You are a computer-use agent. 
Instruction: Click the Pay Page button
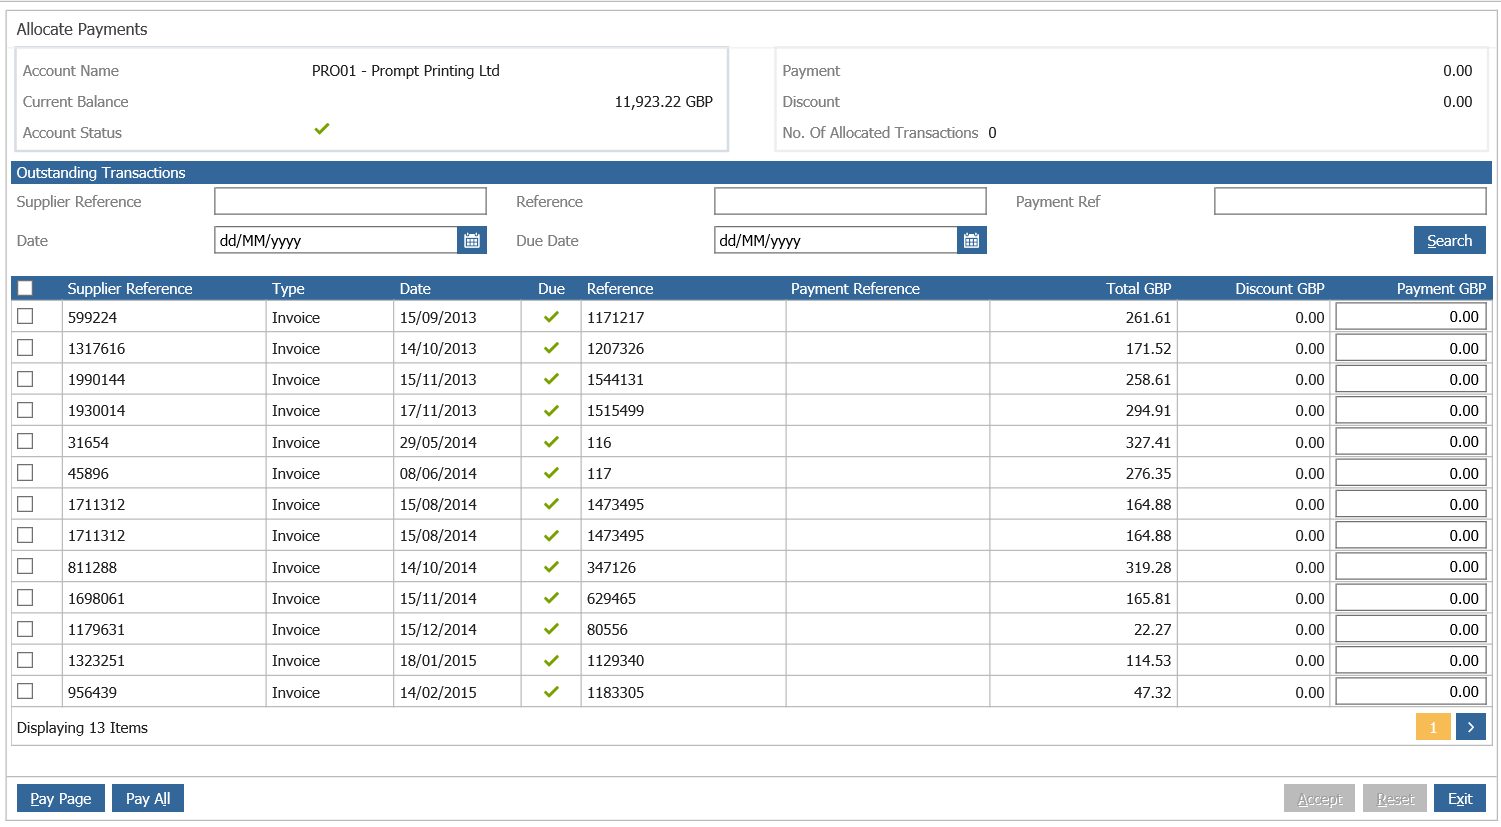click(61, 798)
